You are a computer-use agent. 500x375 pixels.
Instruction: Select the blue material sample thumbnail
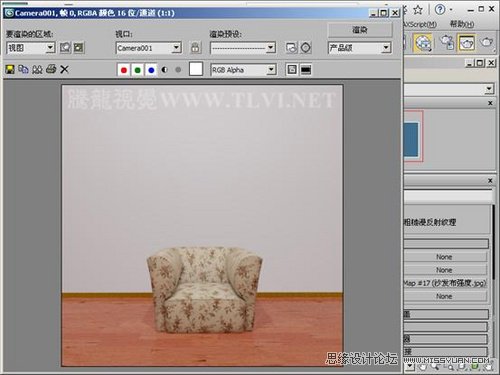[411, 139]
